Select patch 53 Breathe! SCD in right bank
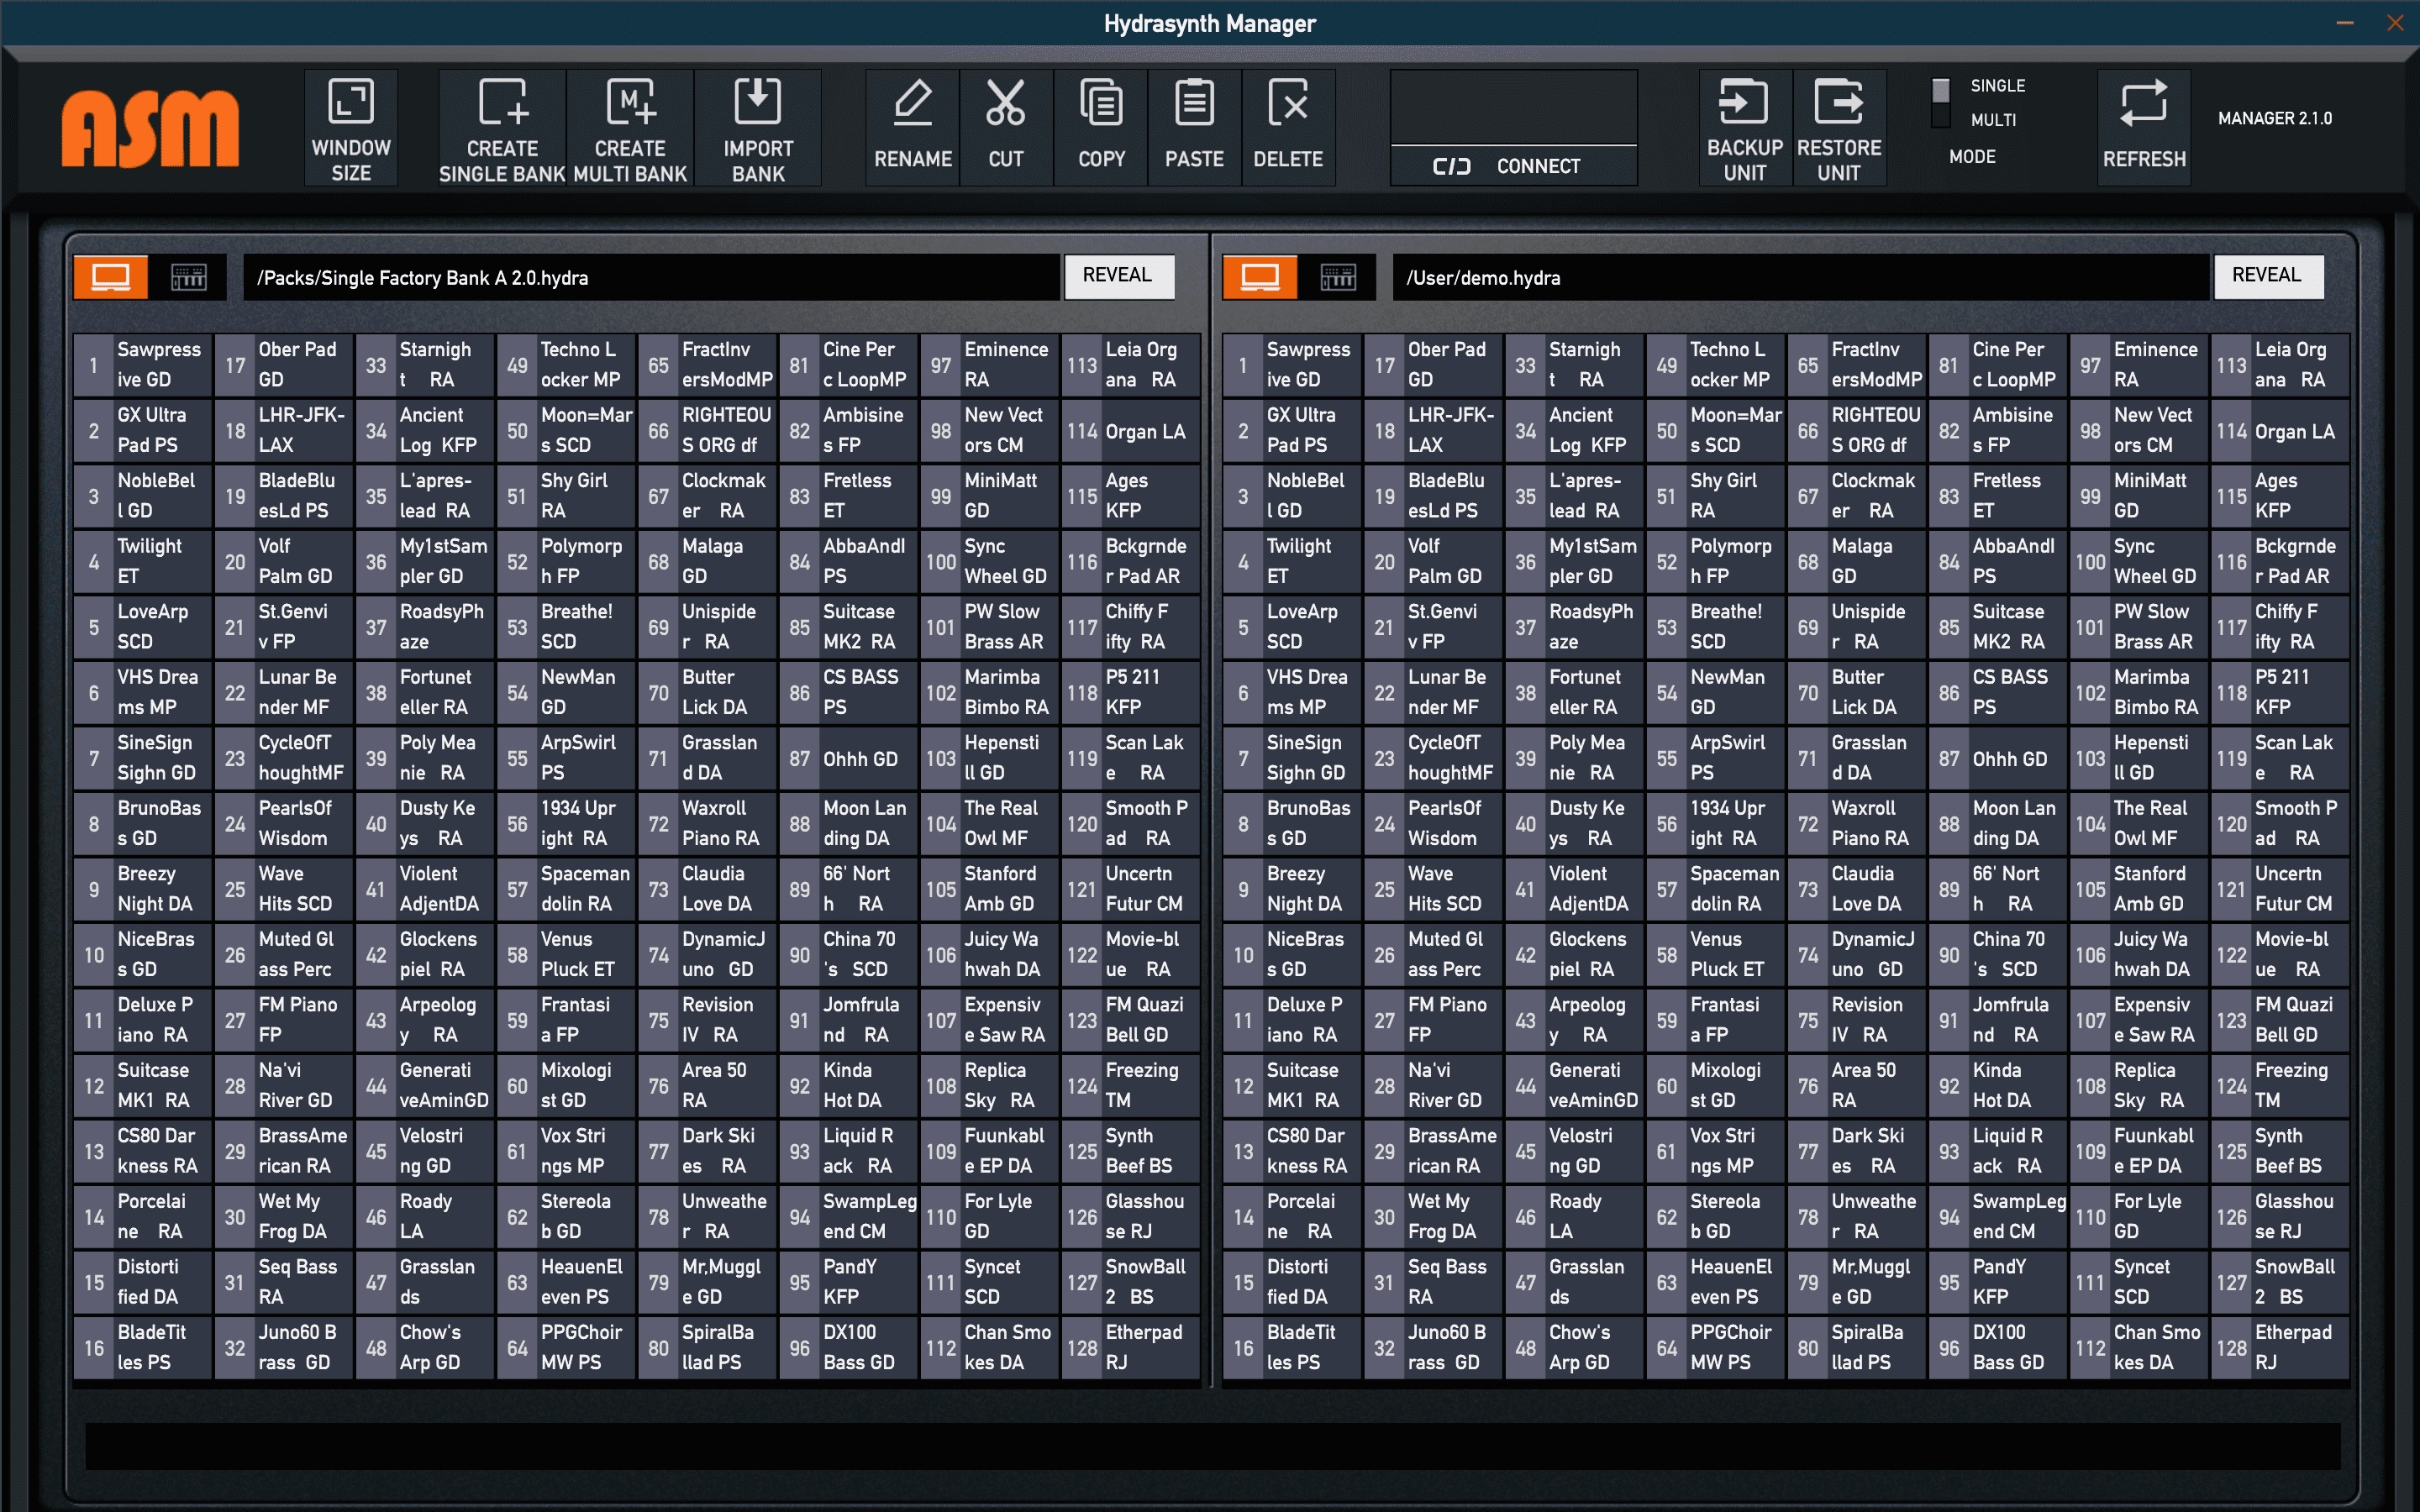Image resolution: width=2420 pixels, height=1512 pixels. (1715, 627)
